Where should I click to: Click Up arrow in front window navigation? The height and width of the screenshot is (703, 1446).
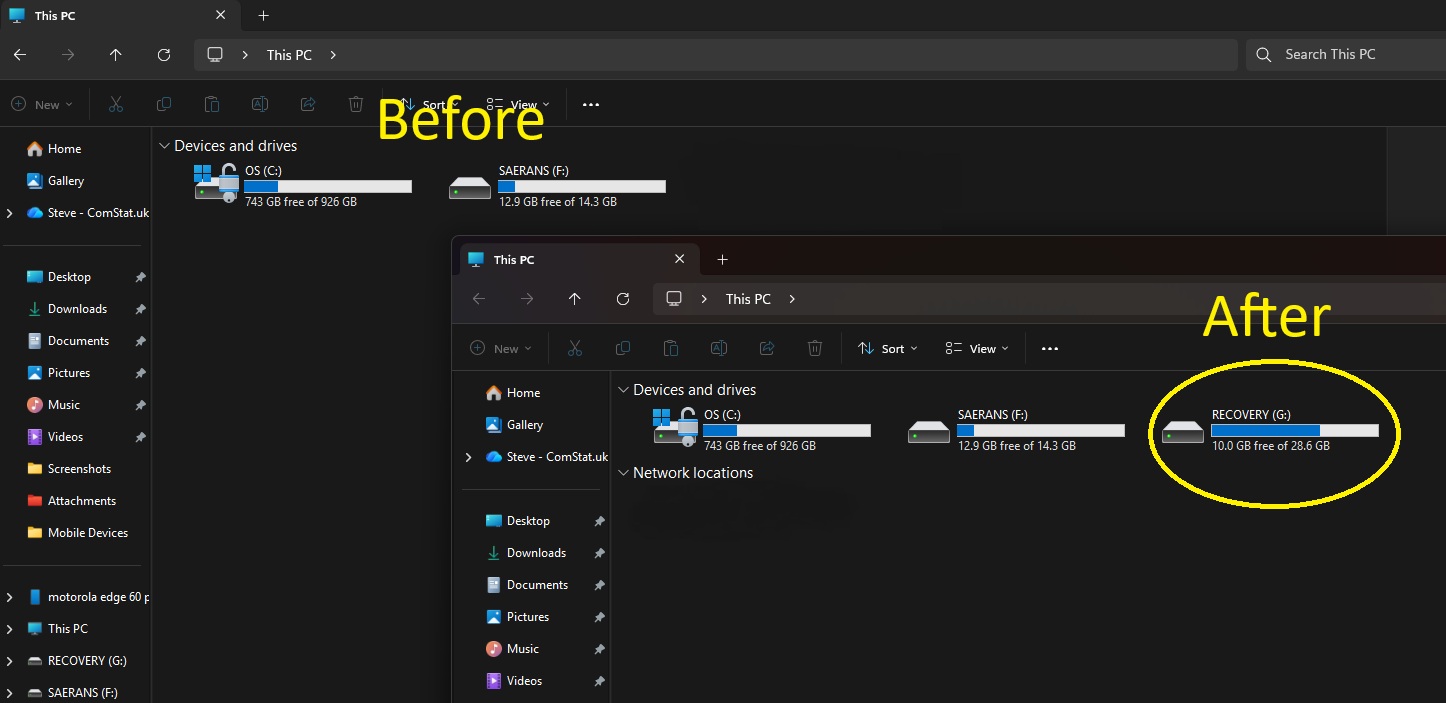[575, 299]
